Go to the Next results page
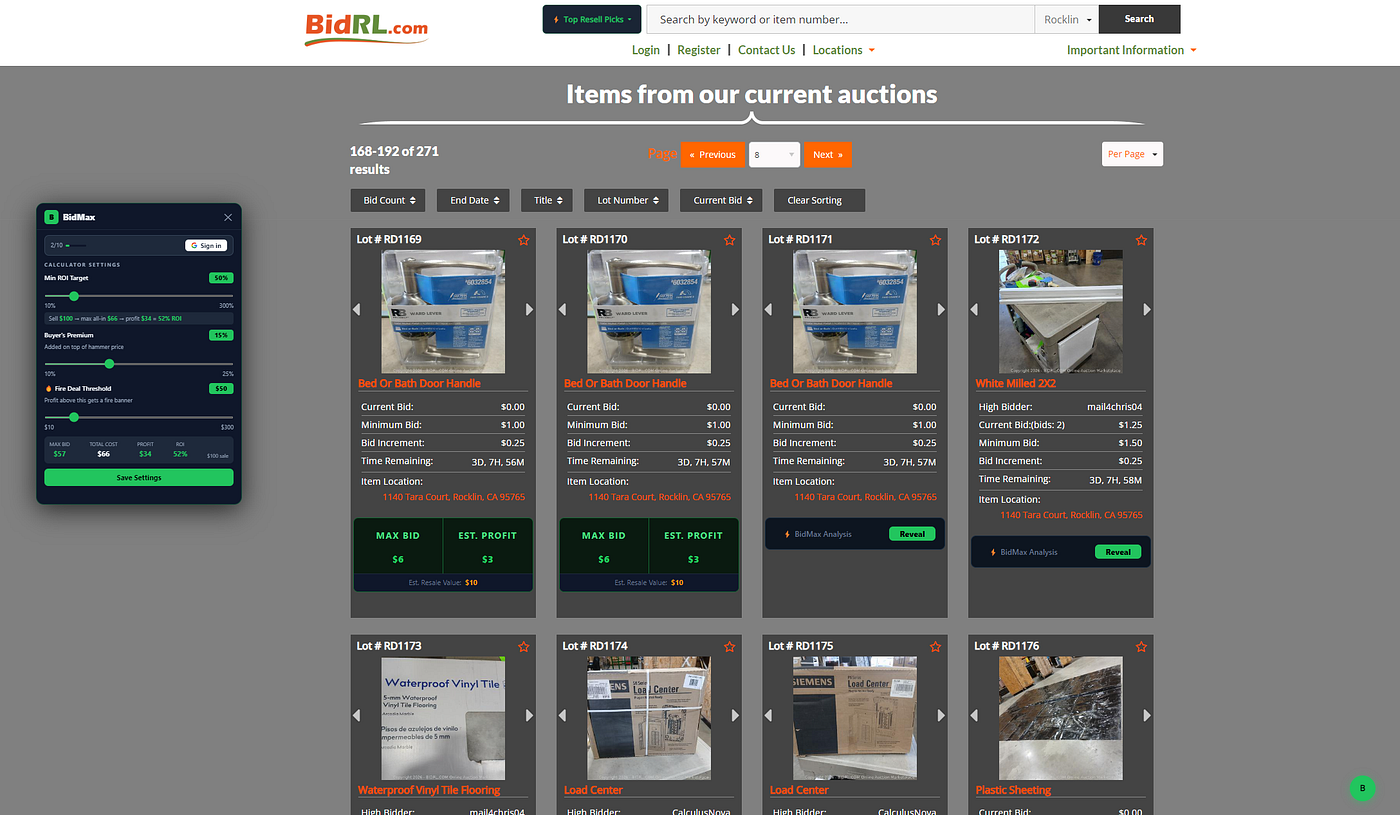The image size is (1400, 815). click(x=827, y=155)
